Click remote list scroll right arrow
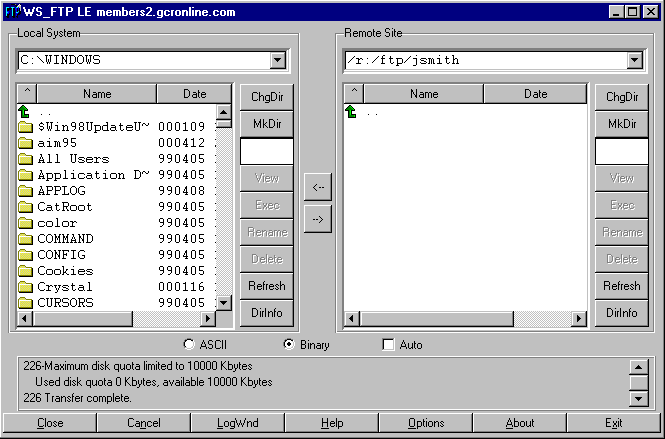The width and height of the screenshot is (665, 439). point(579,319)
